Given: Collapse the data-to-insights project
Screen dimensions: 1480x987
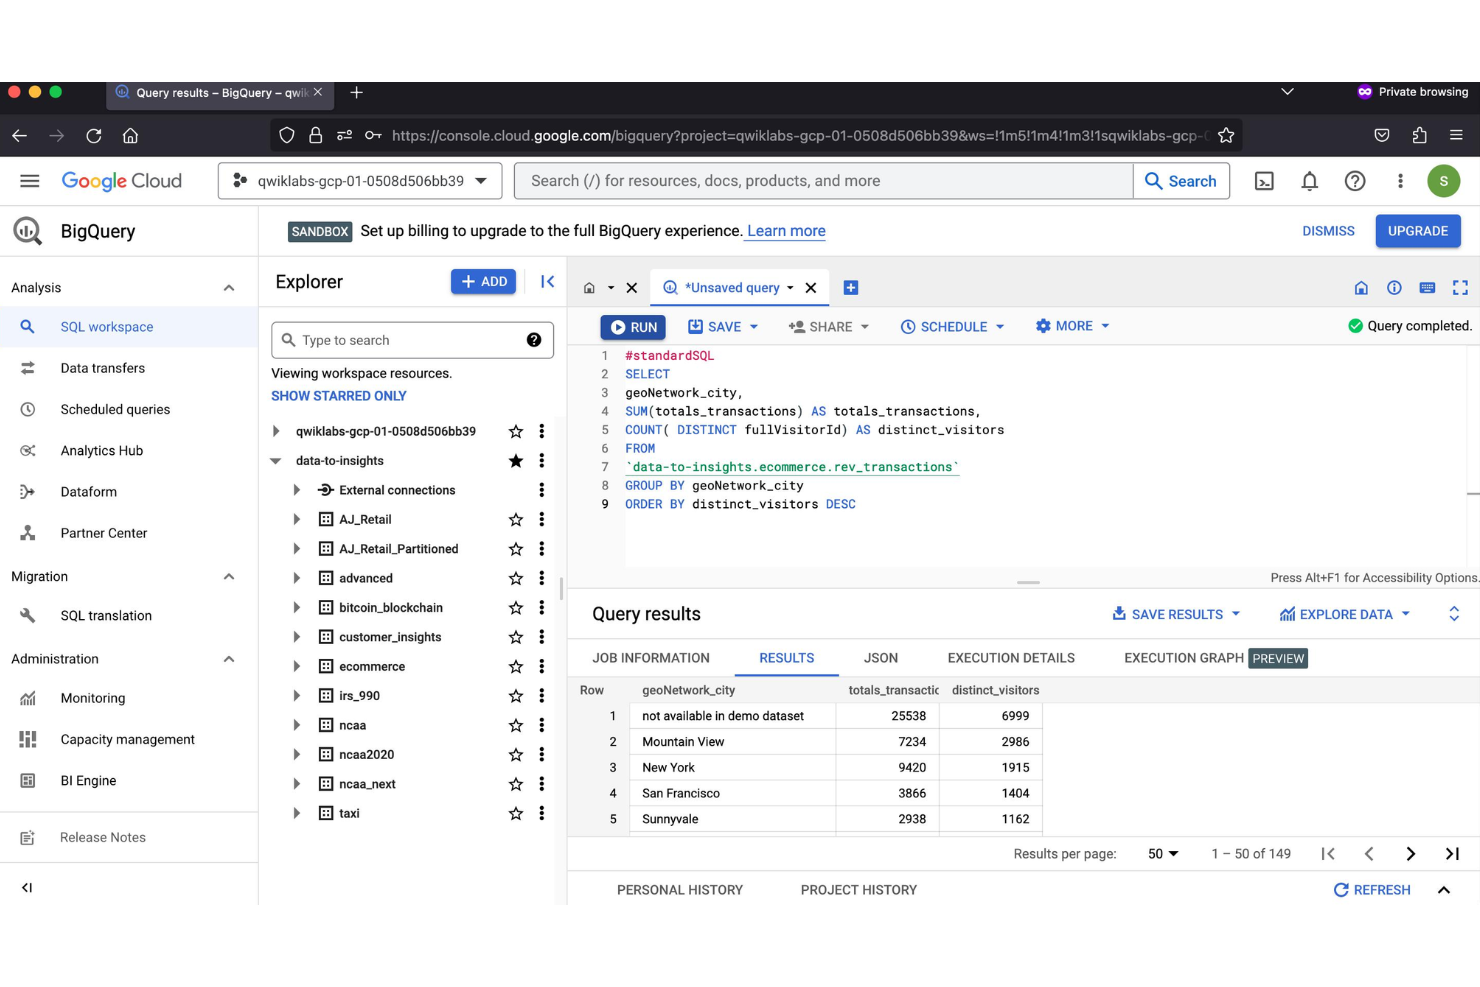Looking at the screenshot, I should (276, 461).
